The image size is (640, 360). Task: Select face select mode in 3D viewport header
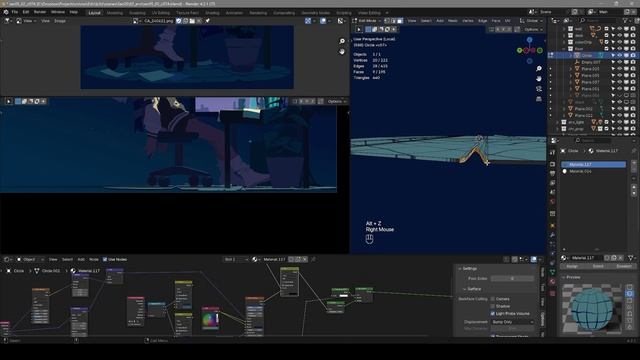tap(400, 20)
